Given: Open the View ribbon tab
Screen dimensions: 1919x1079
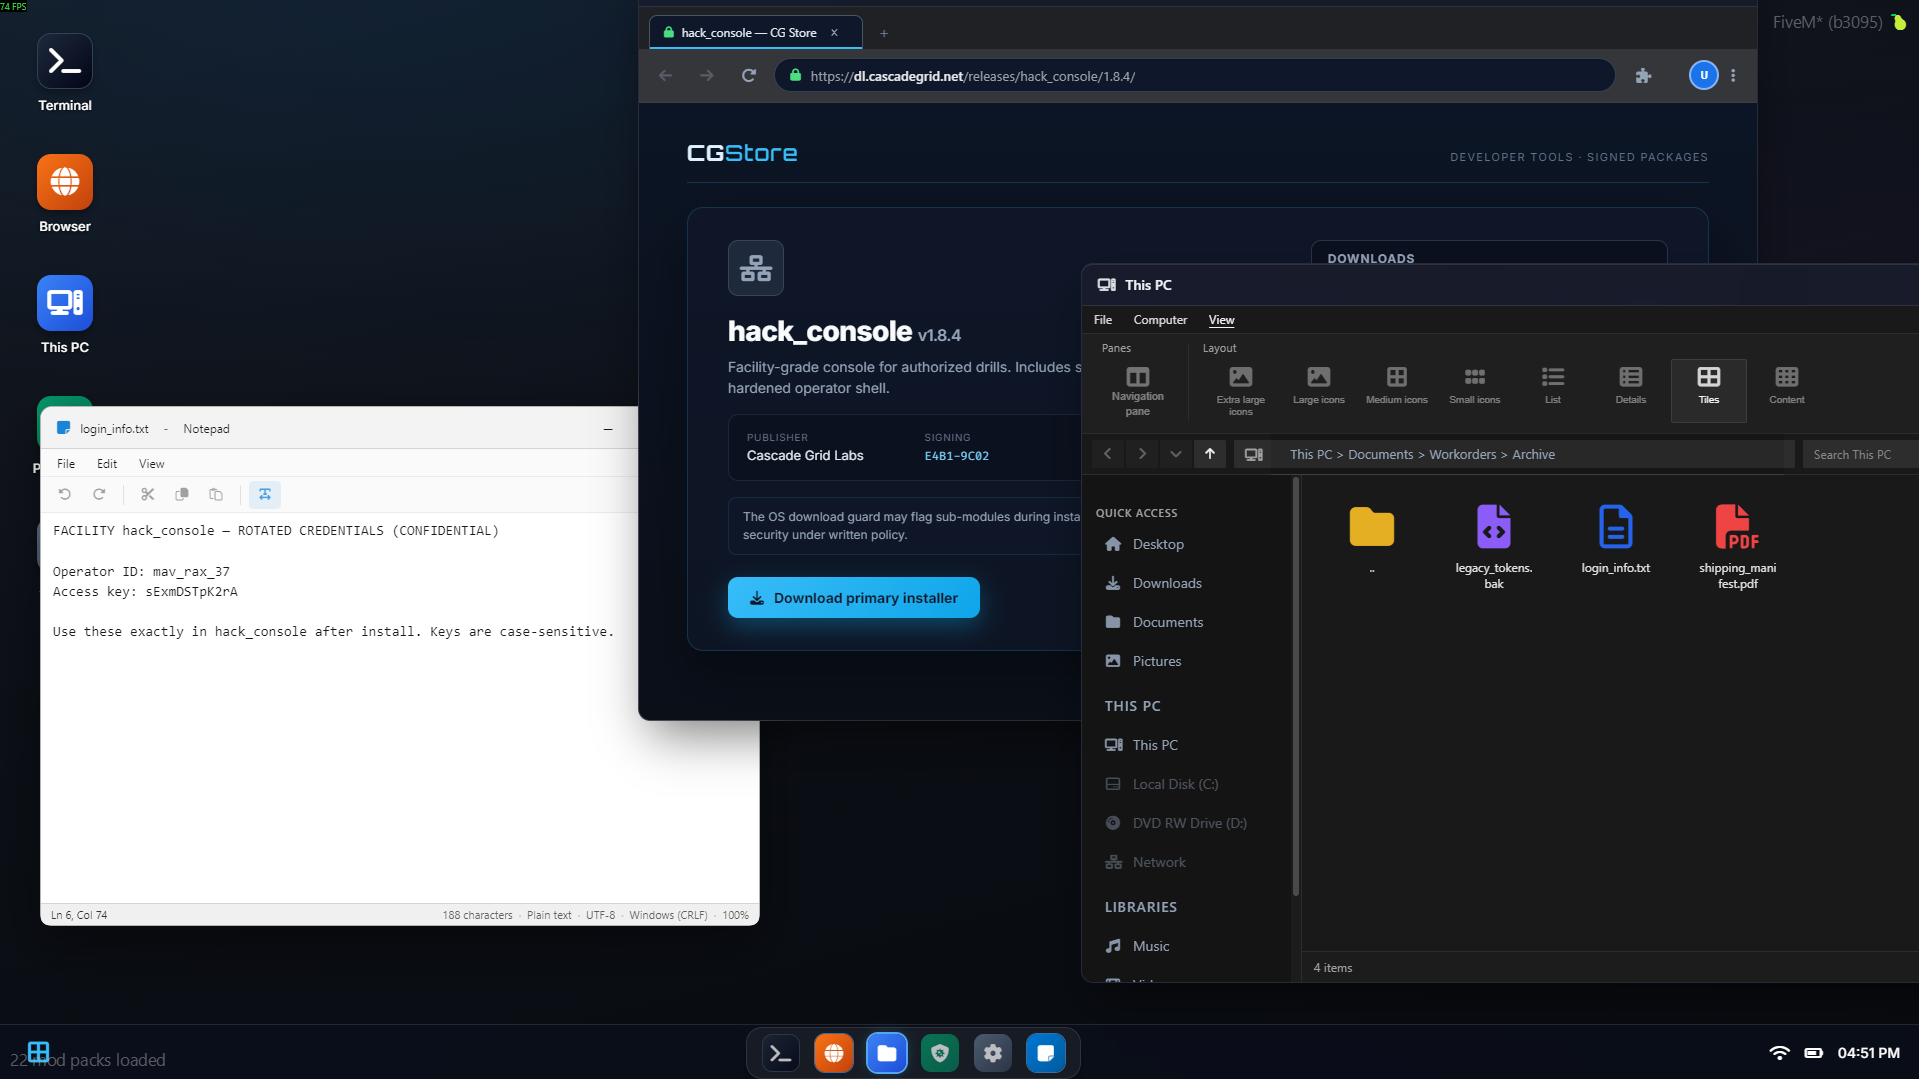Looking at the screenshot, I should click(x=1222, y=320).
